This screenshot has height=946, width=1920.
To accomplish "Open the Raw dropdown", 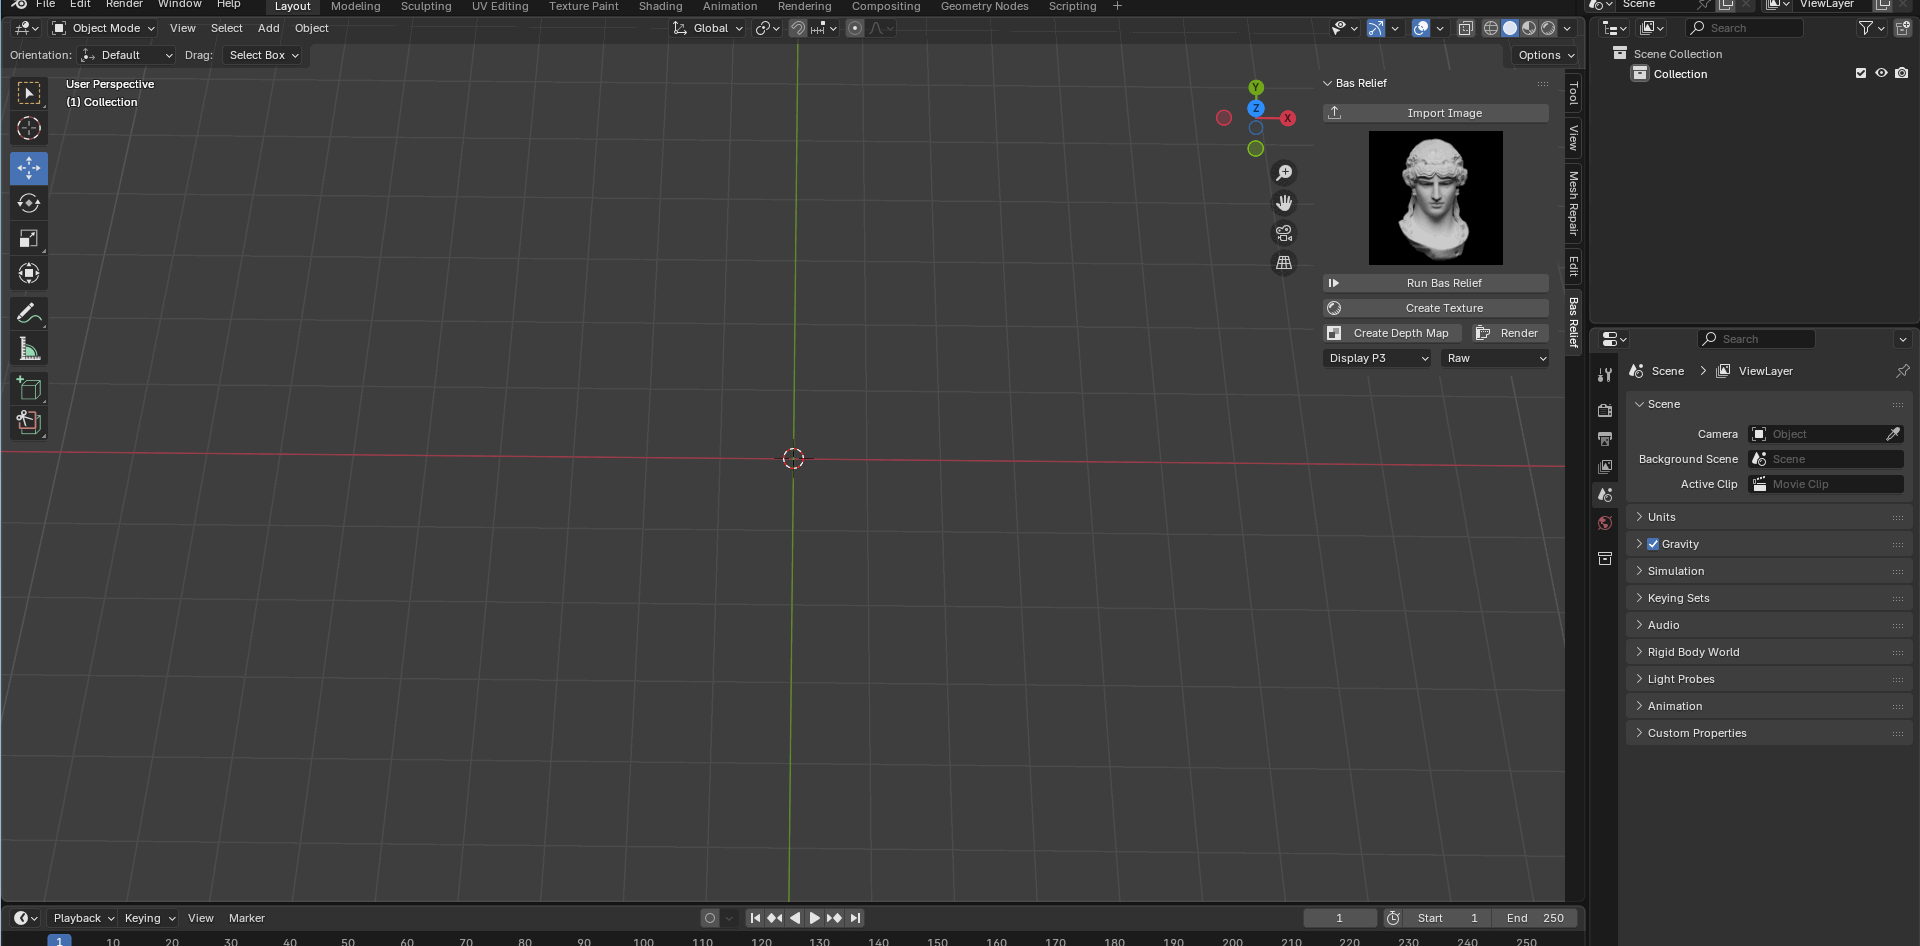I will [x=1495, y=358].
